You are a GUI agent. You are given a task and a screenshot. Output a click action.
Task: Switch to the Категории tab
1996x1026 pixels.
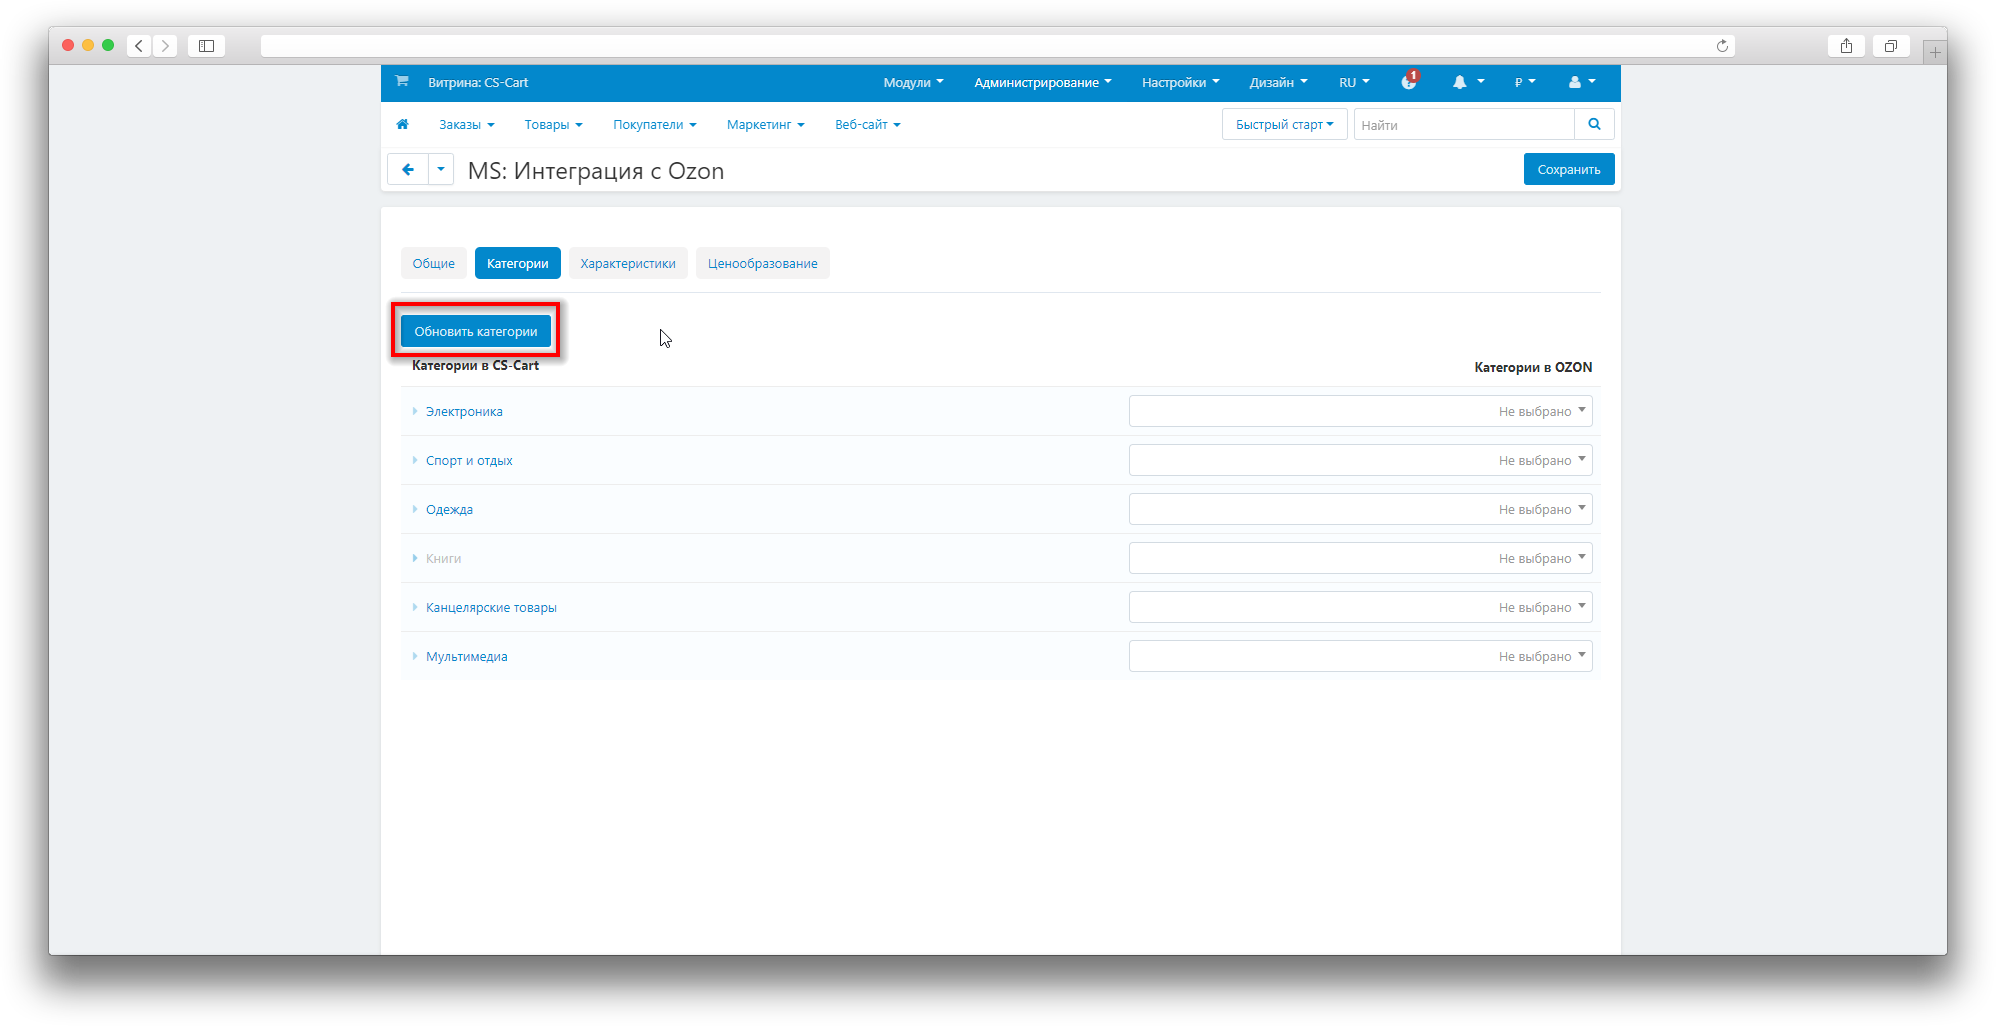(x=517, y=263)
